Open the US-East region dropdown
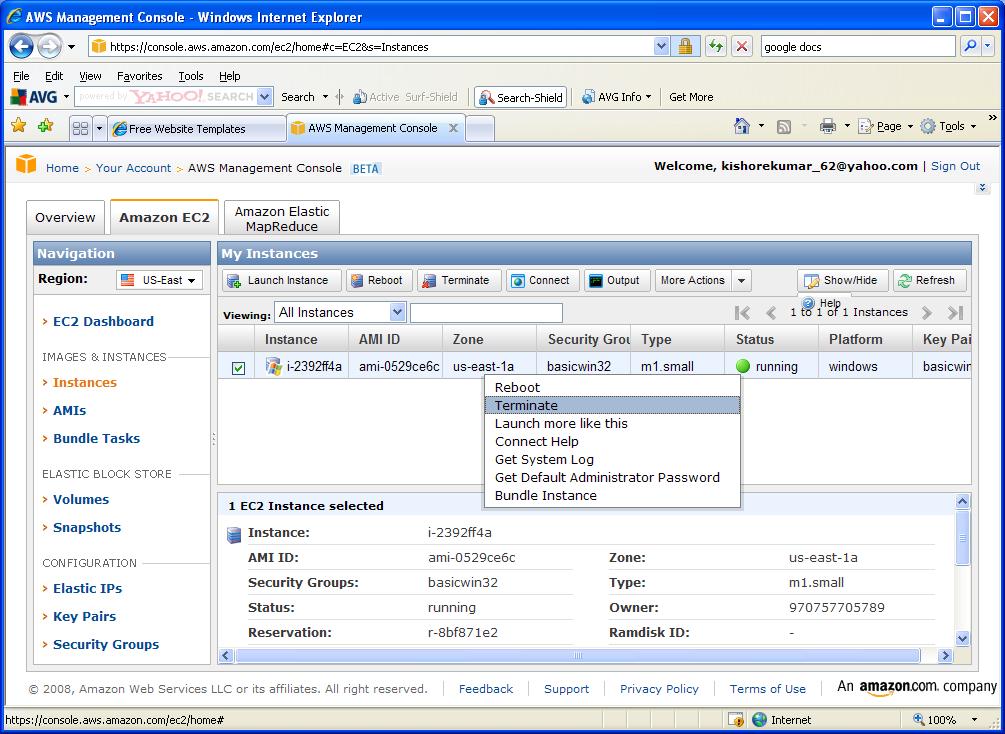 [160, 280]
